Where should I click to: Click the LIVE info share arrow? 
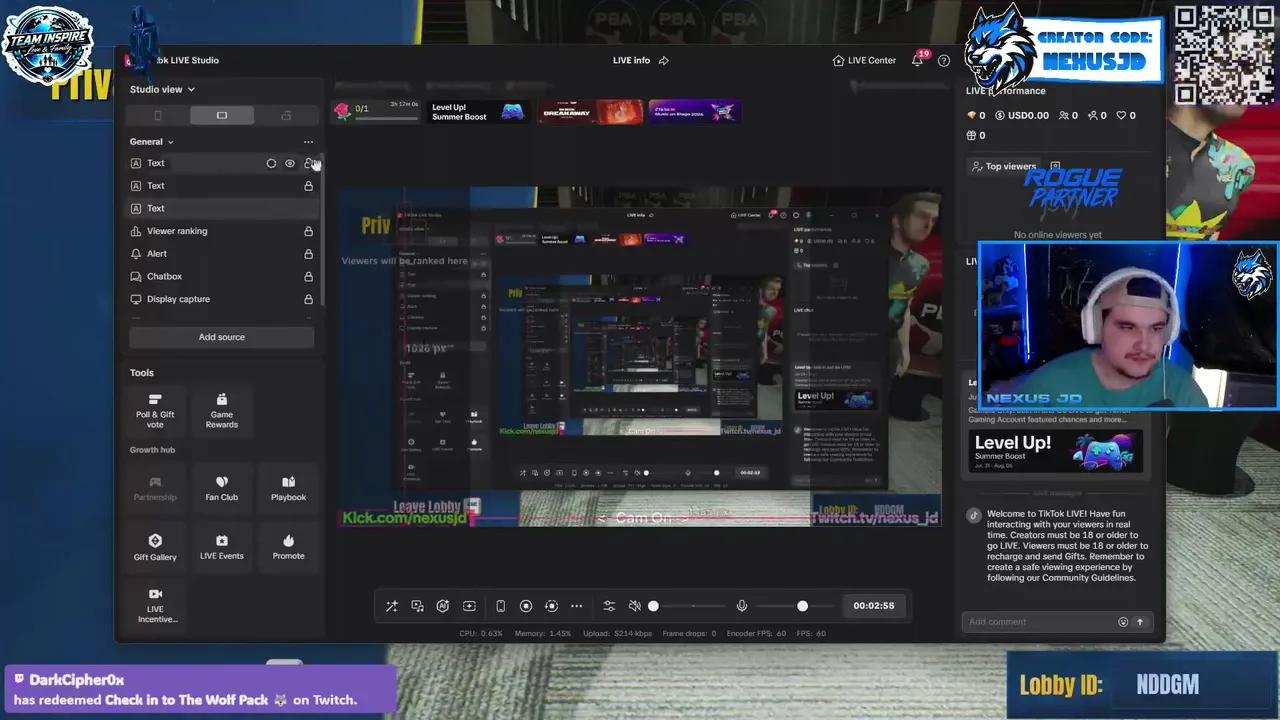[x=663, y=61]
